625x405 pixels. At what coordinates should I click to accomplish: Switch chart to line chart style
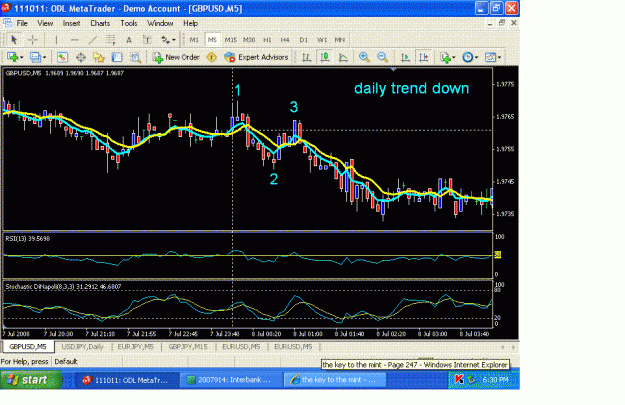343,57
